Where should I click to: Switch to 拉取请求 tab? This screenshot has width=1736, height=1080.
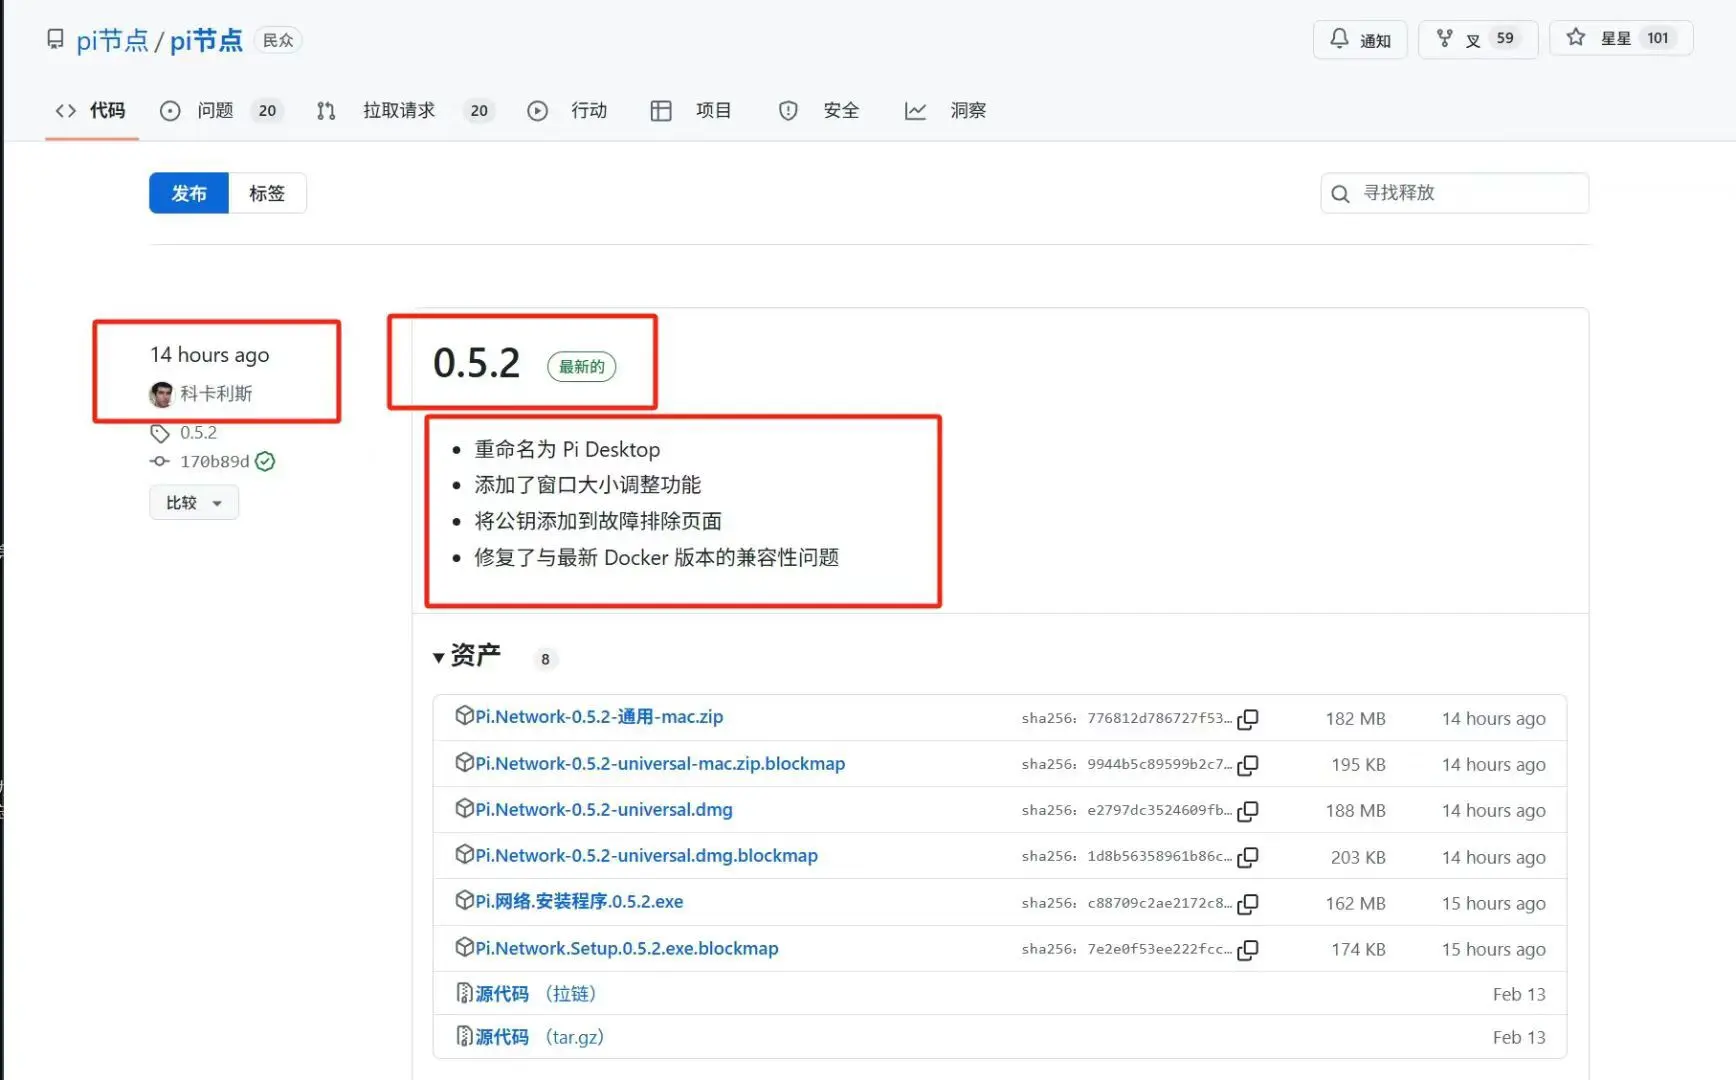(405, 110)
